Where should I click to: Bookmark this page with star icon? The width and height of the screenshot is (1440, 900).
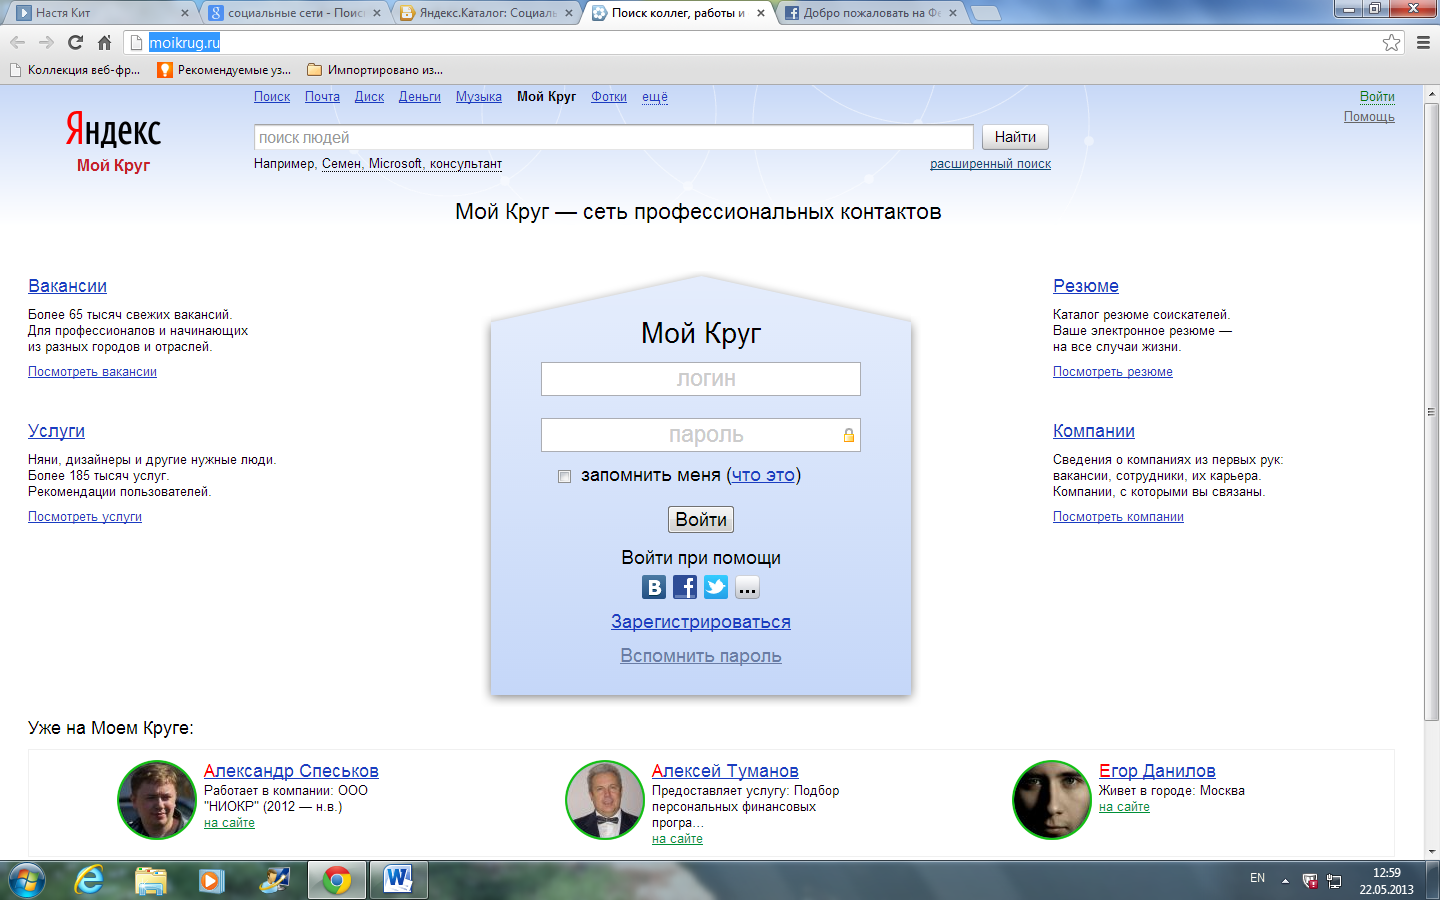pyautogui.click(x=1391, y=42)
